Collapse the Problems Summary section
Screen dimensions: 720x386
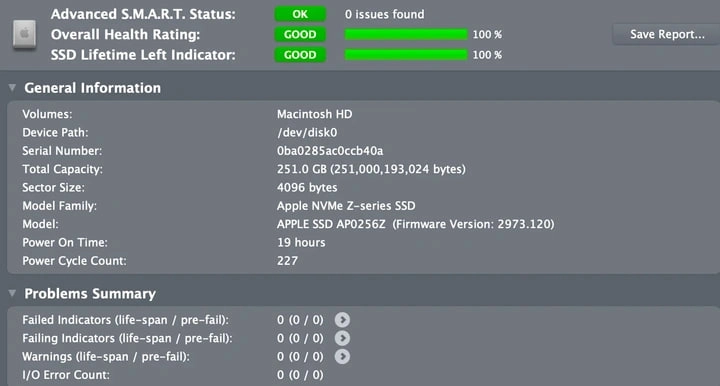[x=12, y=293]
